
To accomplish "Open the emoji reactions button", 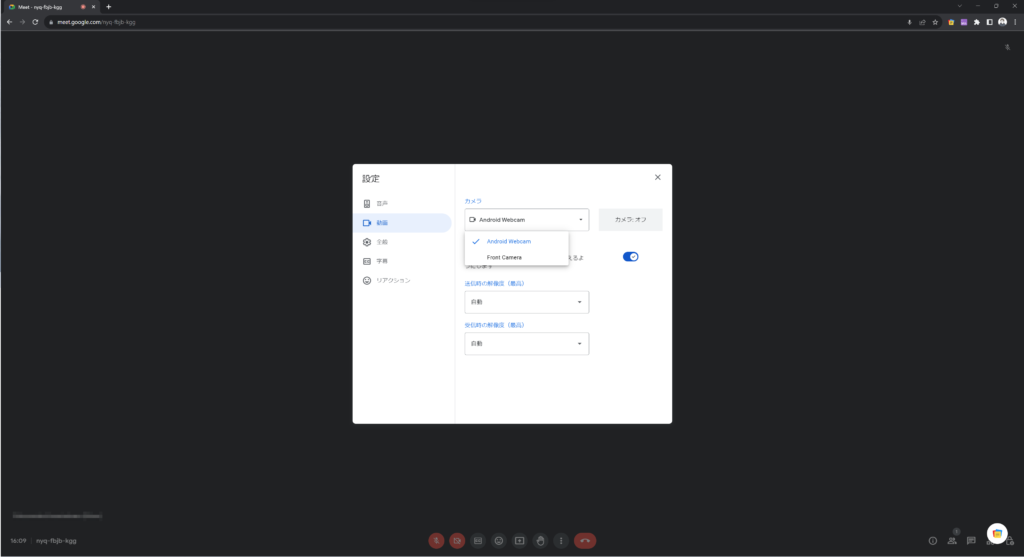I will point(499,540).
